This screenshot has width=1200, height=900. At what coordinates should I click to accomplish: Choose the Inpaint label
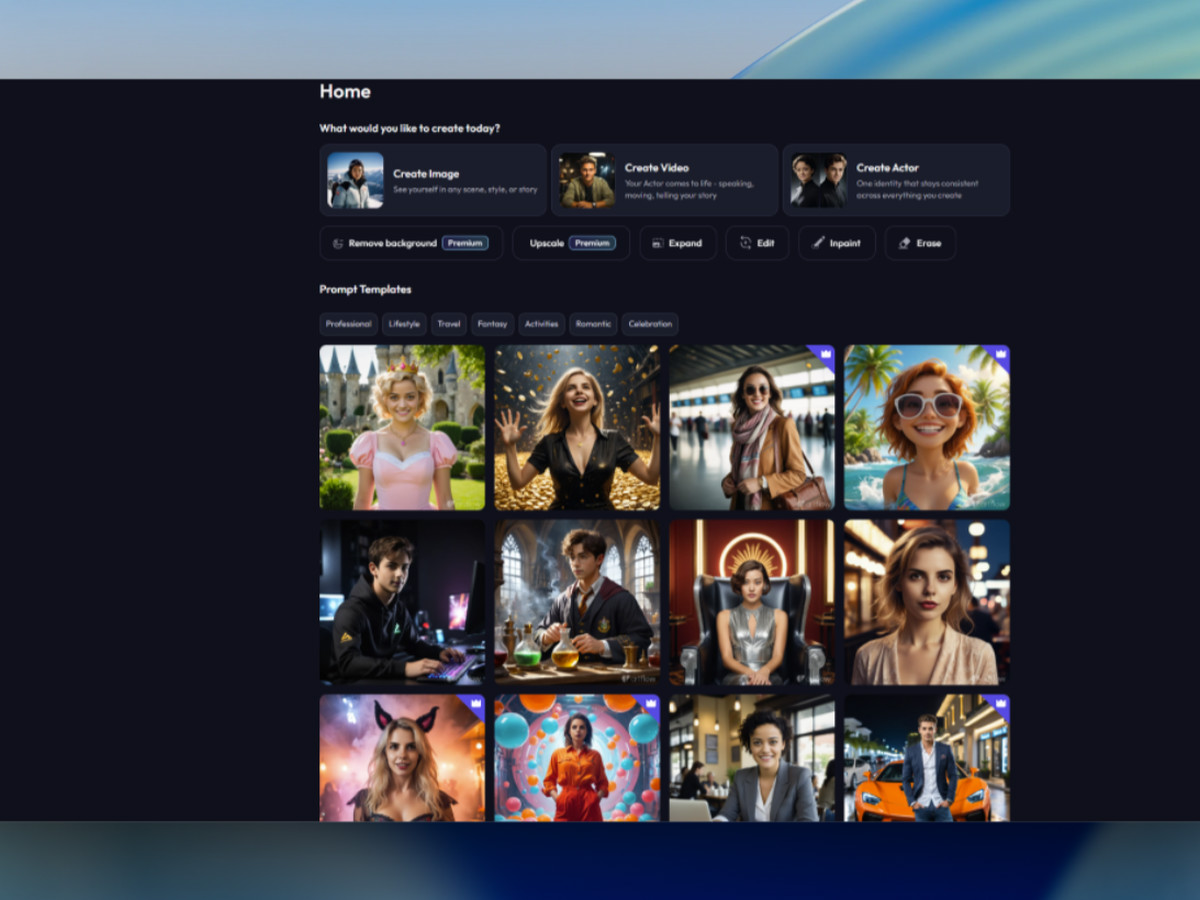tap(845, 243)
